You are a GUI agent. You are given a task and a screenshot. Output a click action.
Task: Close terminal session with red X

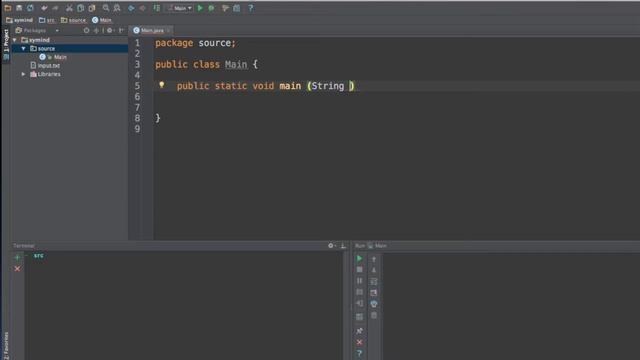(17, 269)
